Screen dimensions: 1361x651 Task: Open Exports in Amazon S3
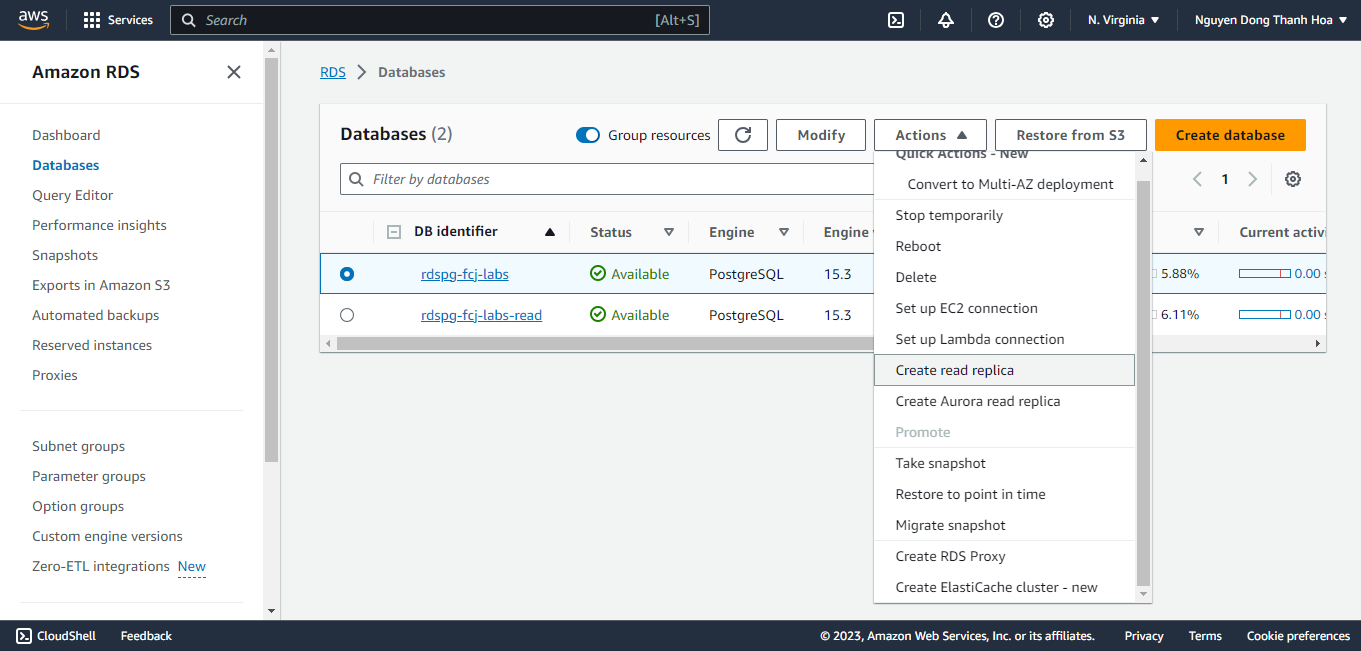point(101,285)
